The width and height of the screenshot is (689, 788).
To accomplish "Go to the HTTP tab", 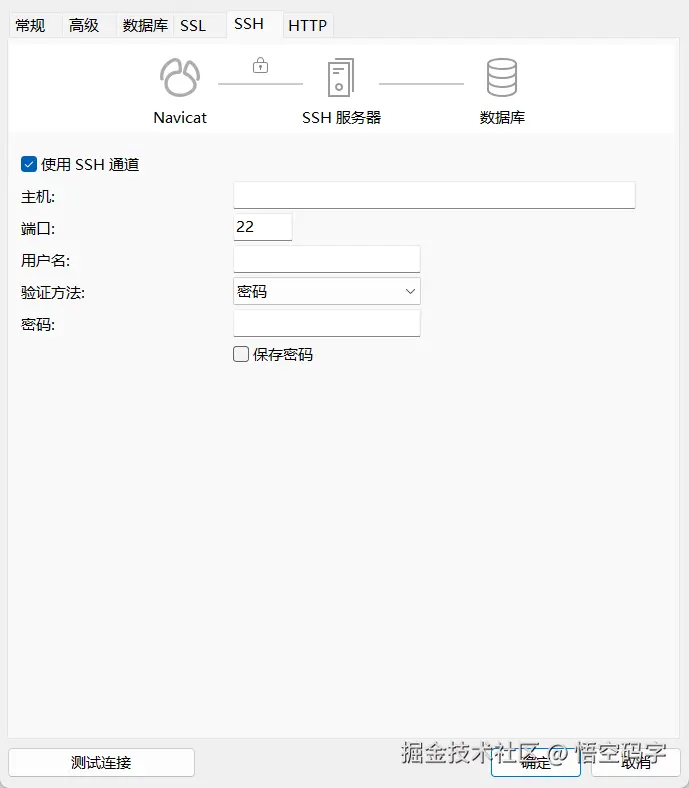I will [x=308, y=25].
